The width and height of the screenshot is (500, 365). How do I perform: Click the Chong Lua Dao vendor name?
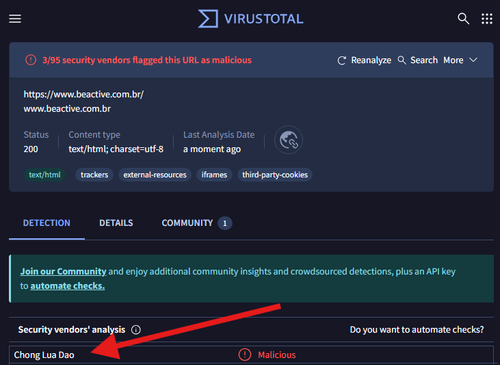pos(44,355)
